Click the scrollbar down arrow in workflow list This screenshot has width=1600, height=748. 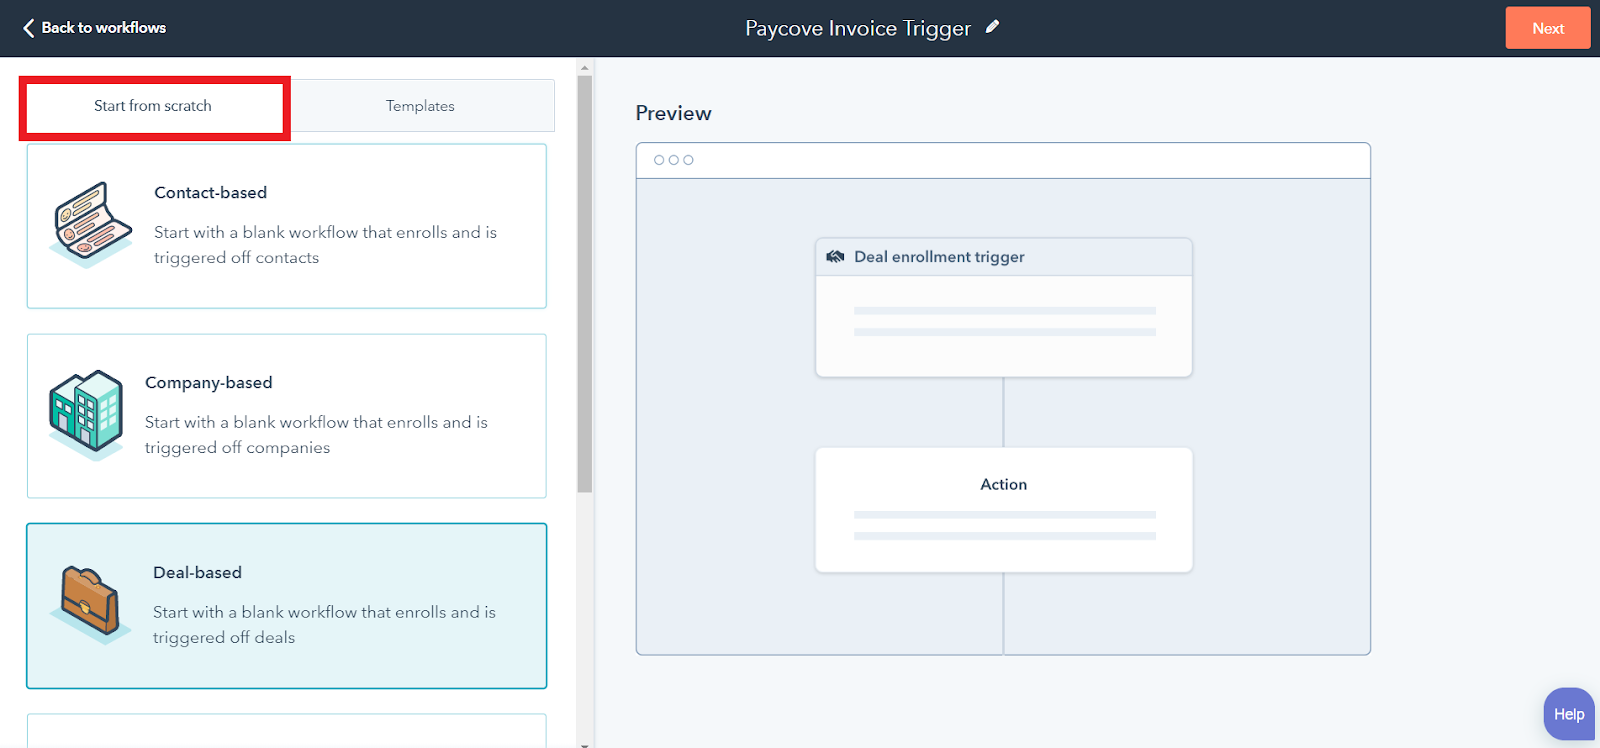[585, 744]
